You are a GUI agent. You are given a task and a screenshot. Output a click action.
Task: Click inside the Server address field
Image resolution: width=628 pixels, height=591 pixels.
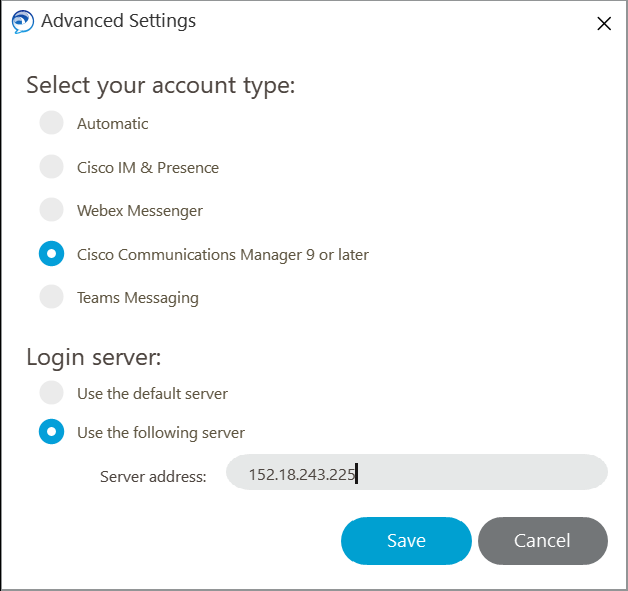(417, 472)
